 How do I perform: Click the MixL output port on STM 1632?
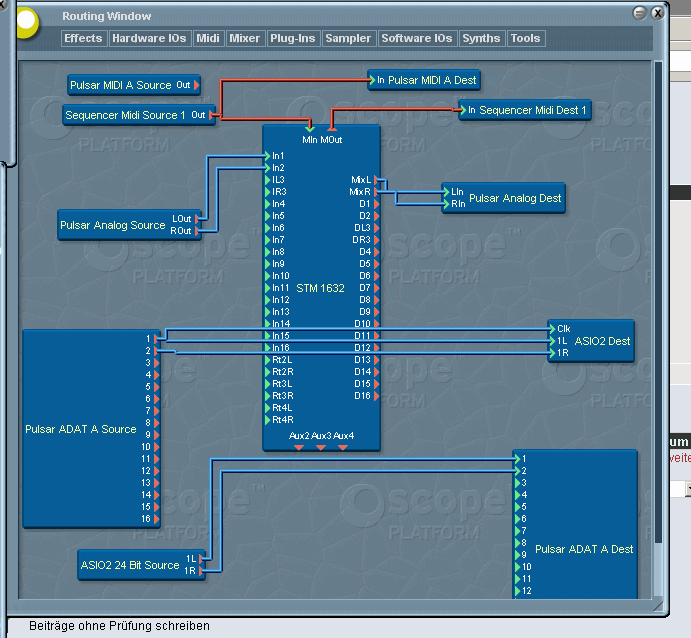tap(376, 180)
